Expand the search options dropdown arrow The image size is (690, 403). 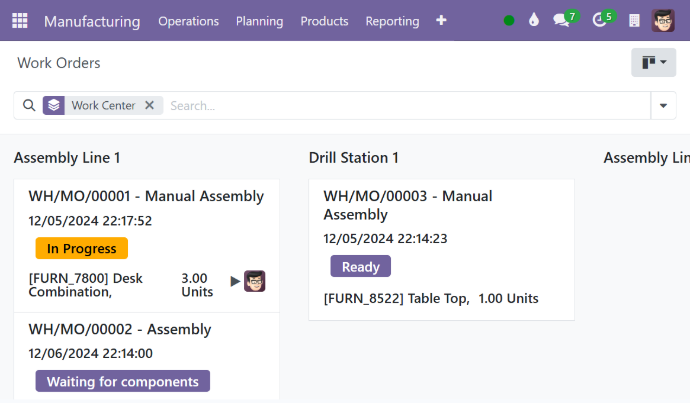(x=663, y=105)
